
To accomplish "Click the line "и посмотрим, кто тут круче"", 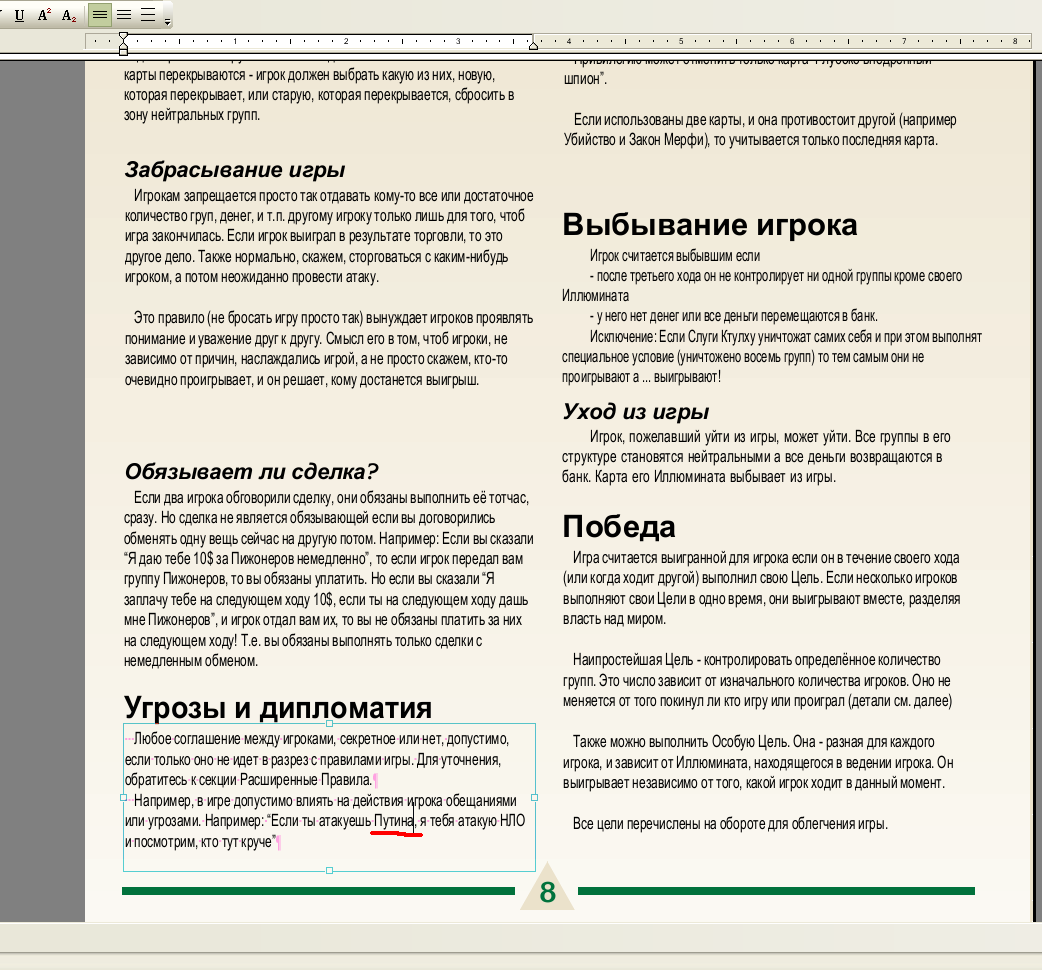I will tap(199, 842).
